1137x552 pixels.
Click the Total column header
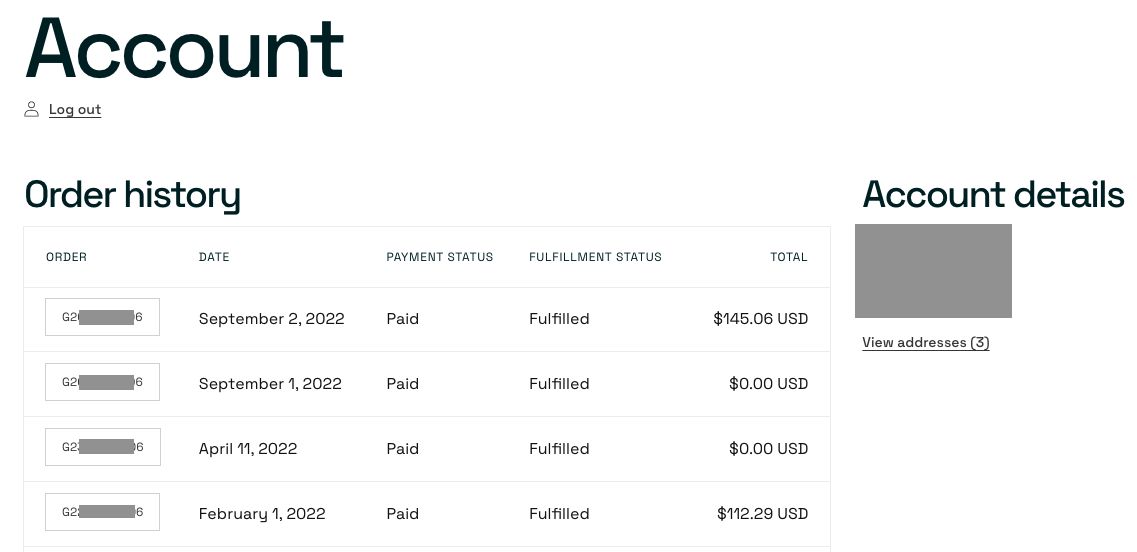(x=789, y=257)
